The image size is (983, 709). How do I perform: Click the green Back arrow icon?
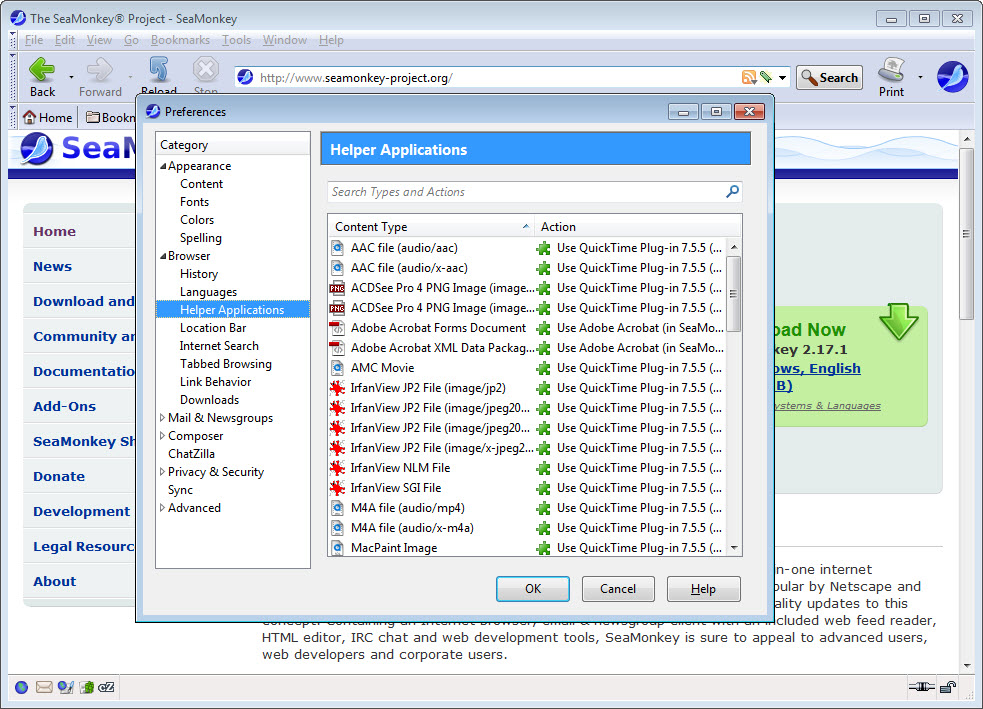pos(42,69)
